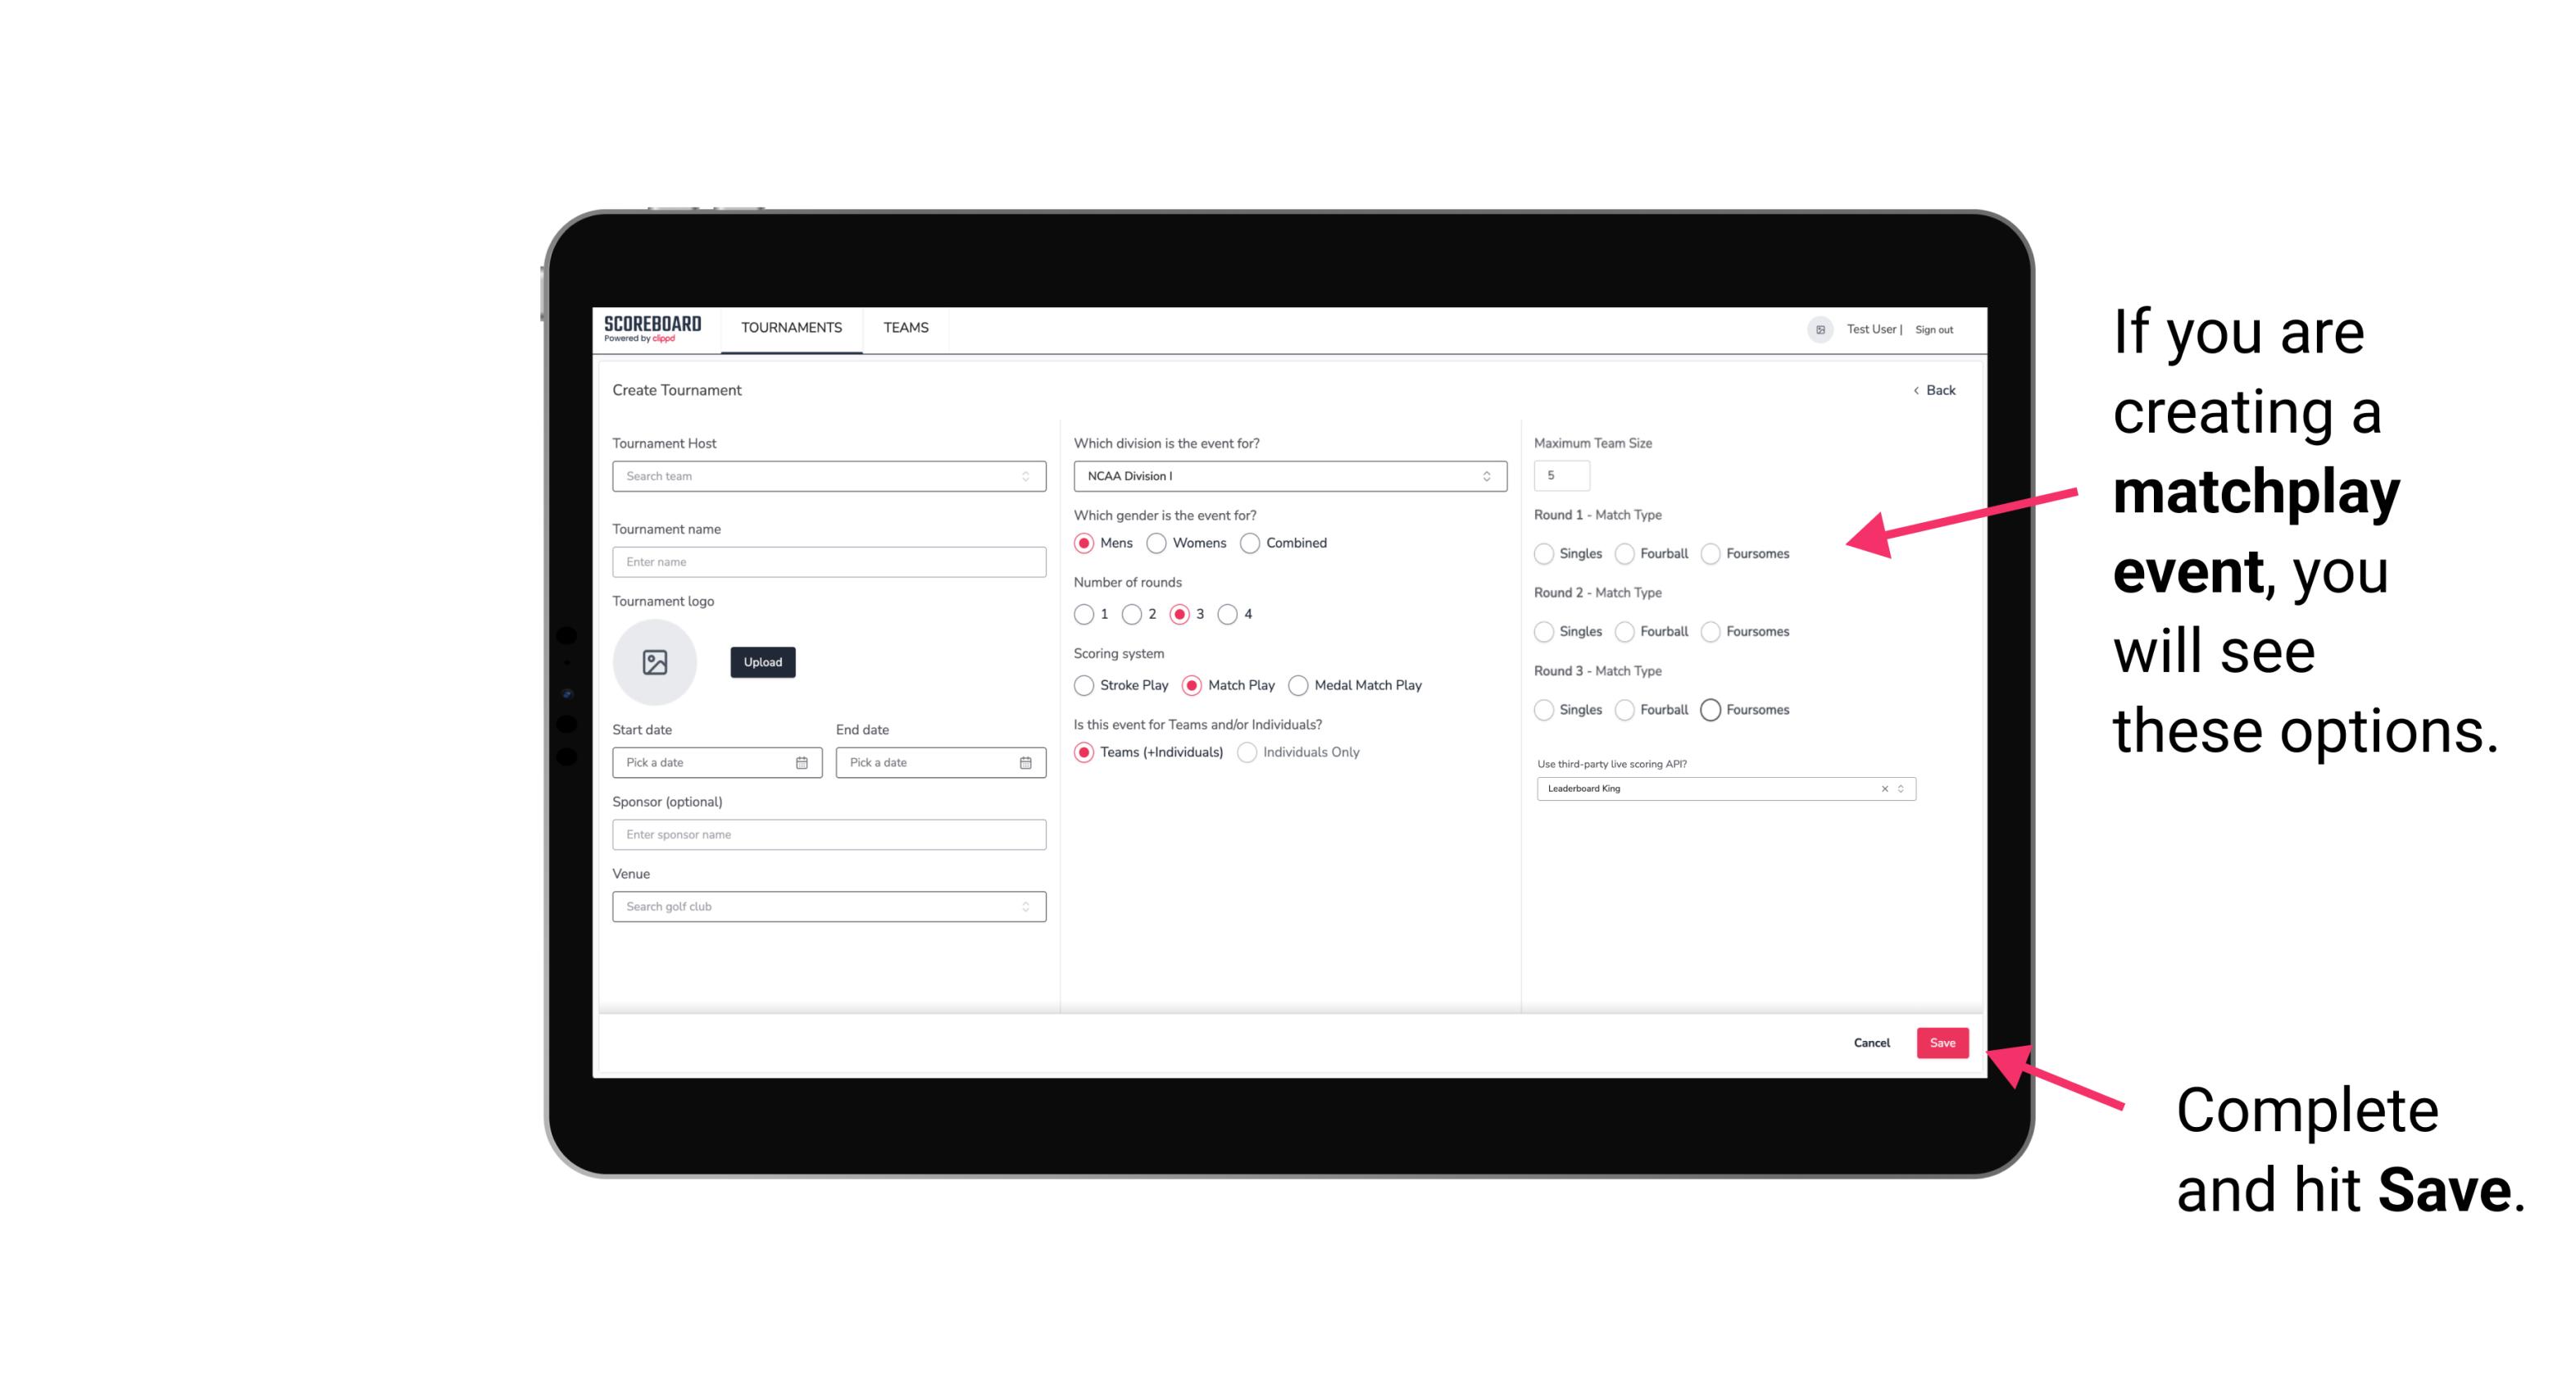Hit Save to create the tournament
This screenshot has height=1386, width=2576.
point(1942,1041)
